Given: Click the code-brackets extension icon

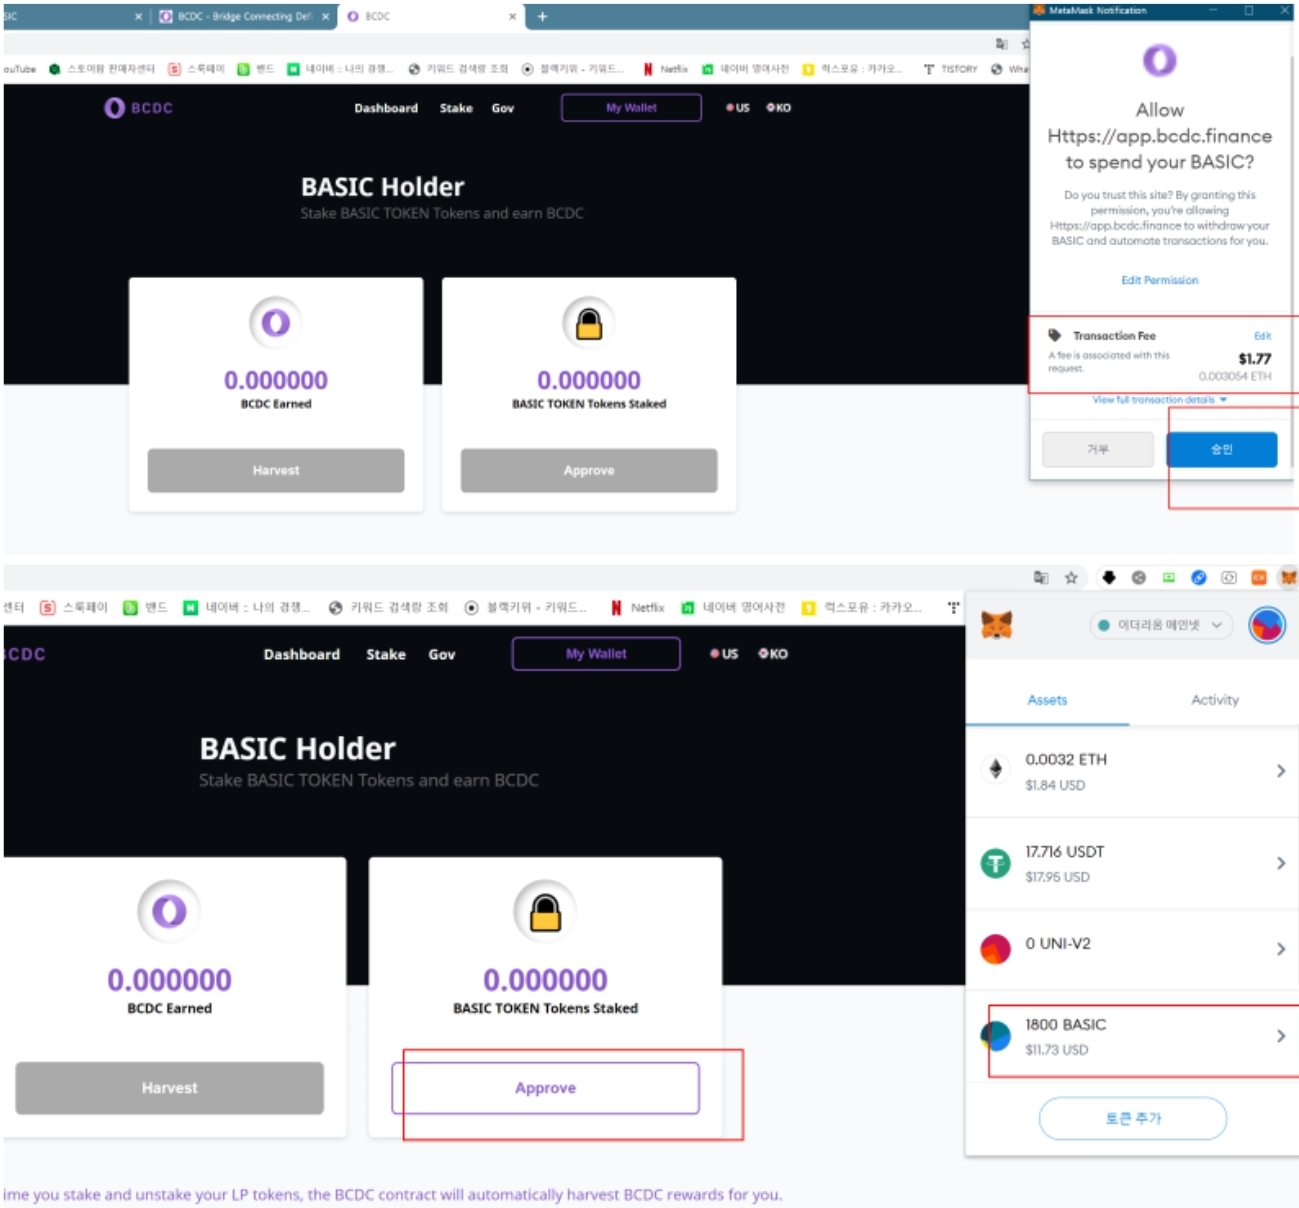Looking at the screenshot, I should pyautogui.click(x=1229, y=577).
